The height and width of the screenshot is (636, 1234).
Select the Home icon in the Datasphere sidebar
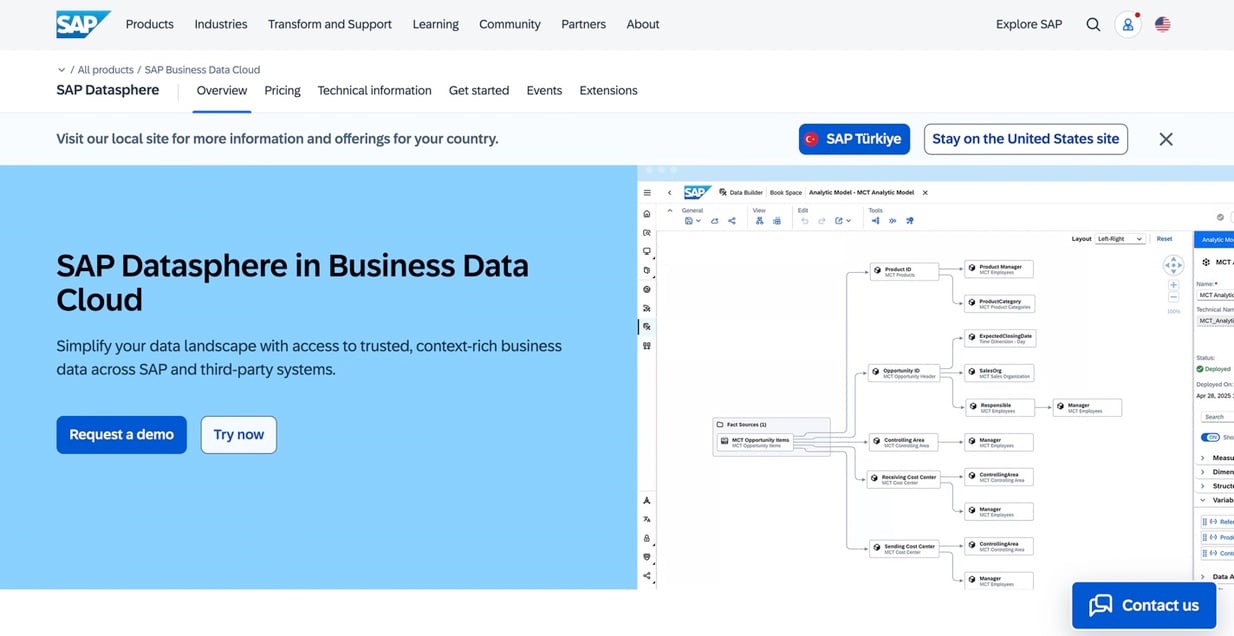647,213
